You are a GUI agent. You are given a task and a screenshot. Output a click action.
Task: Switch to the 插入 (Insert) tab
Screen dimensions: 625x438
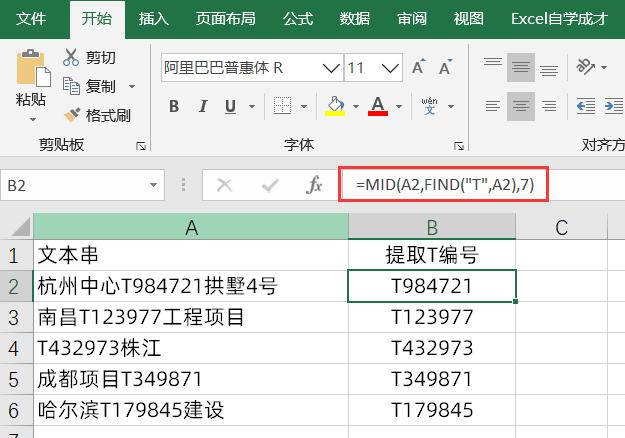(x=153, y=19)
